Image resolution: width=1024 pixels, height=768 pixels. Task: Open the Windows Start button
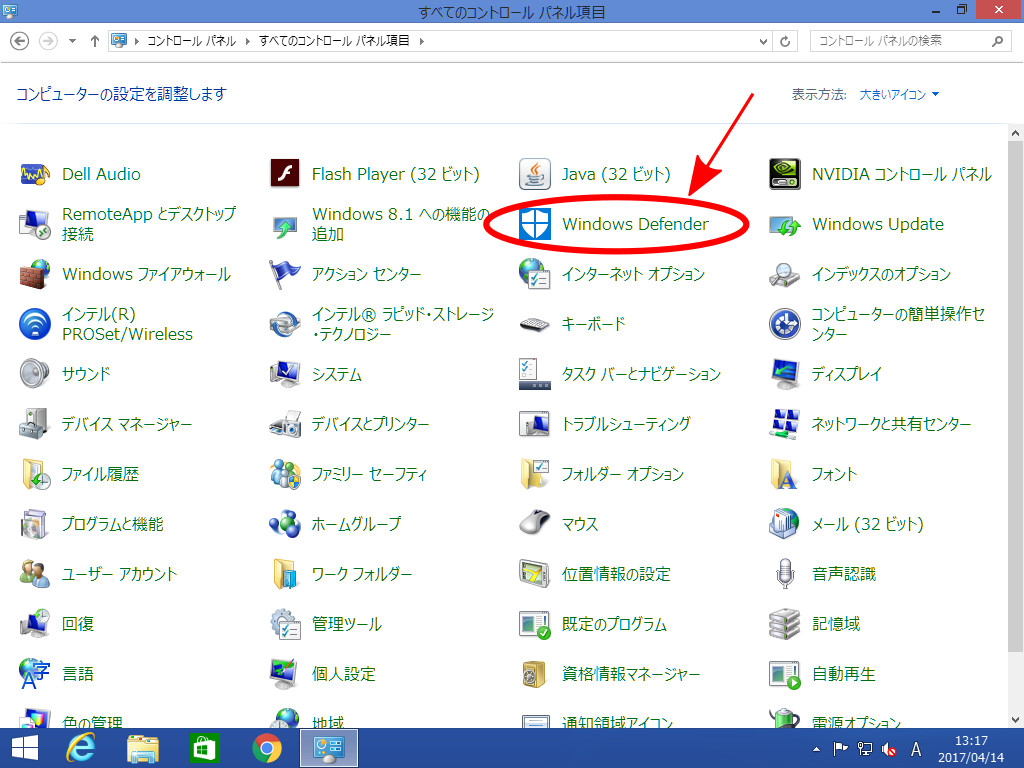pos(25,748)
